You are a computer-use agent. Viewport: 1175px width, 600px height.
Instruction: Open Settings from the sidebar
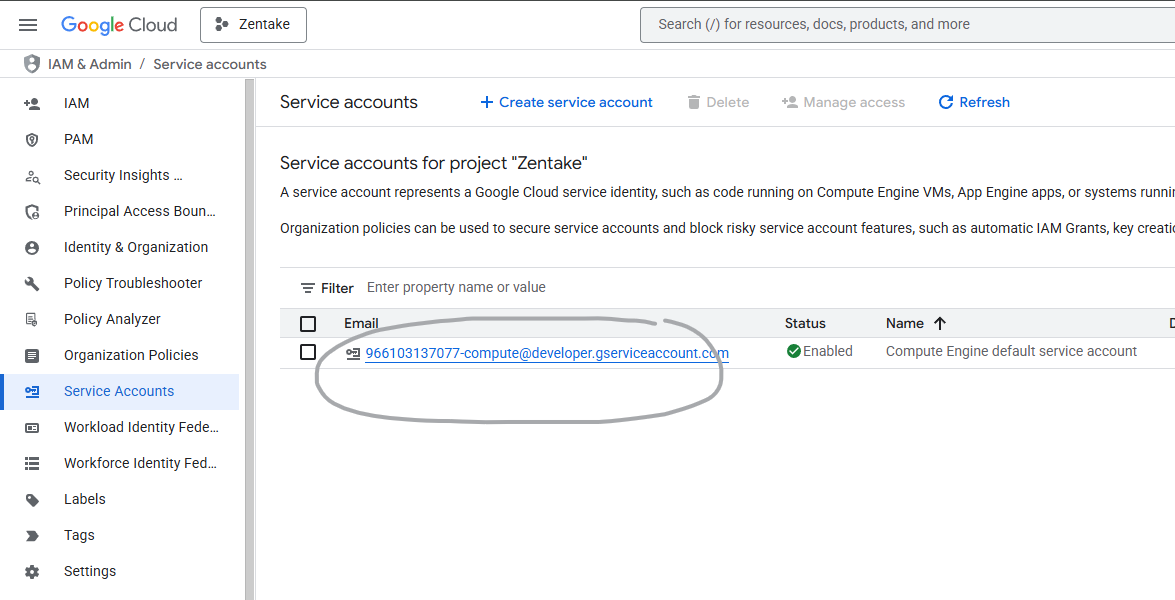[x=89, y=571]
